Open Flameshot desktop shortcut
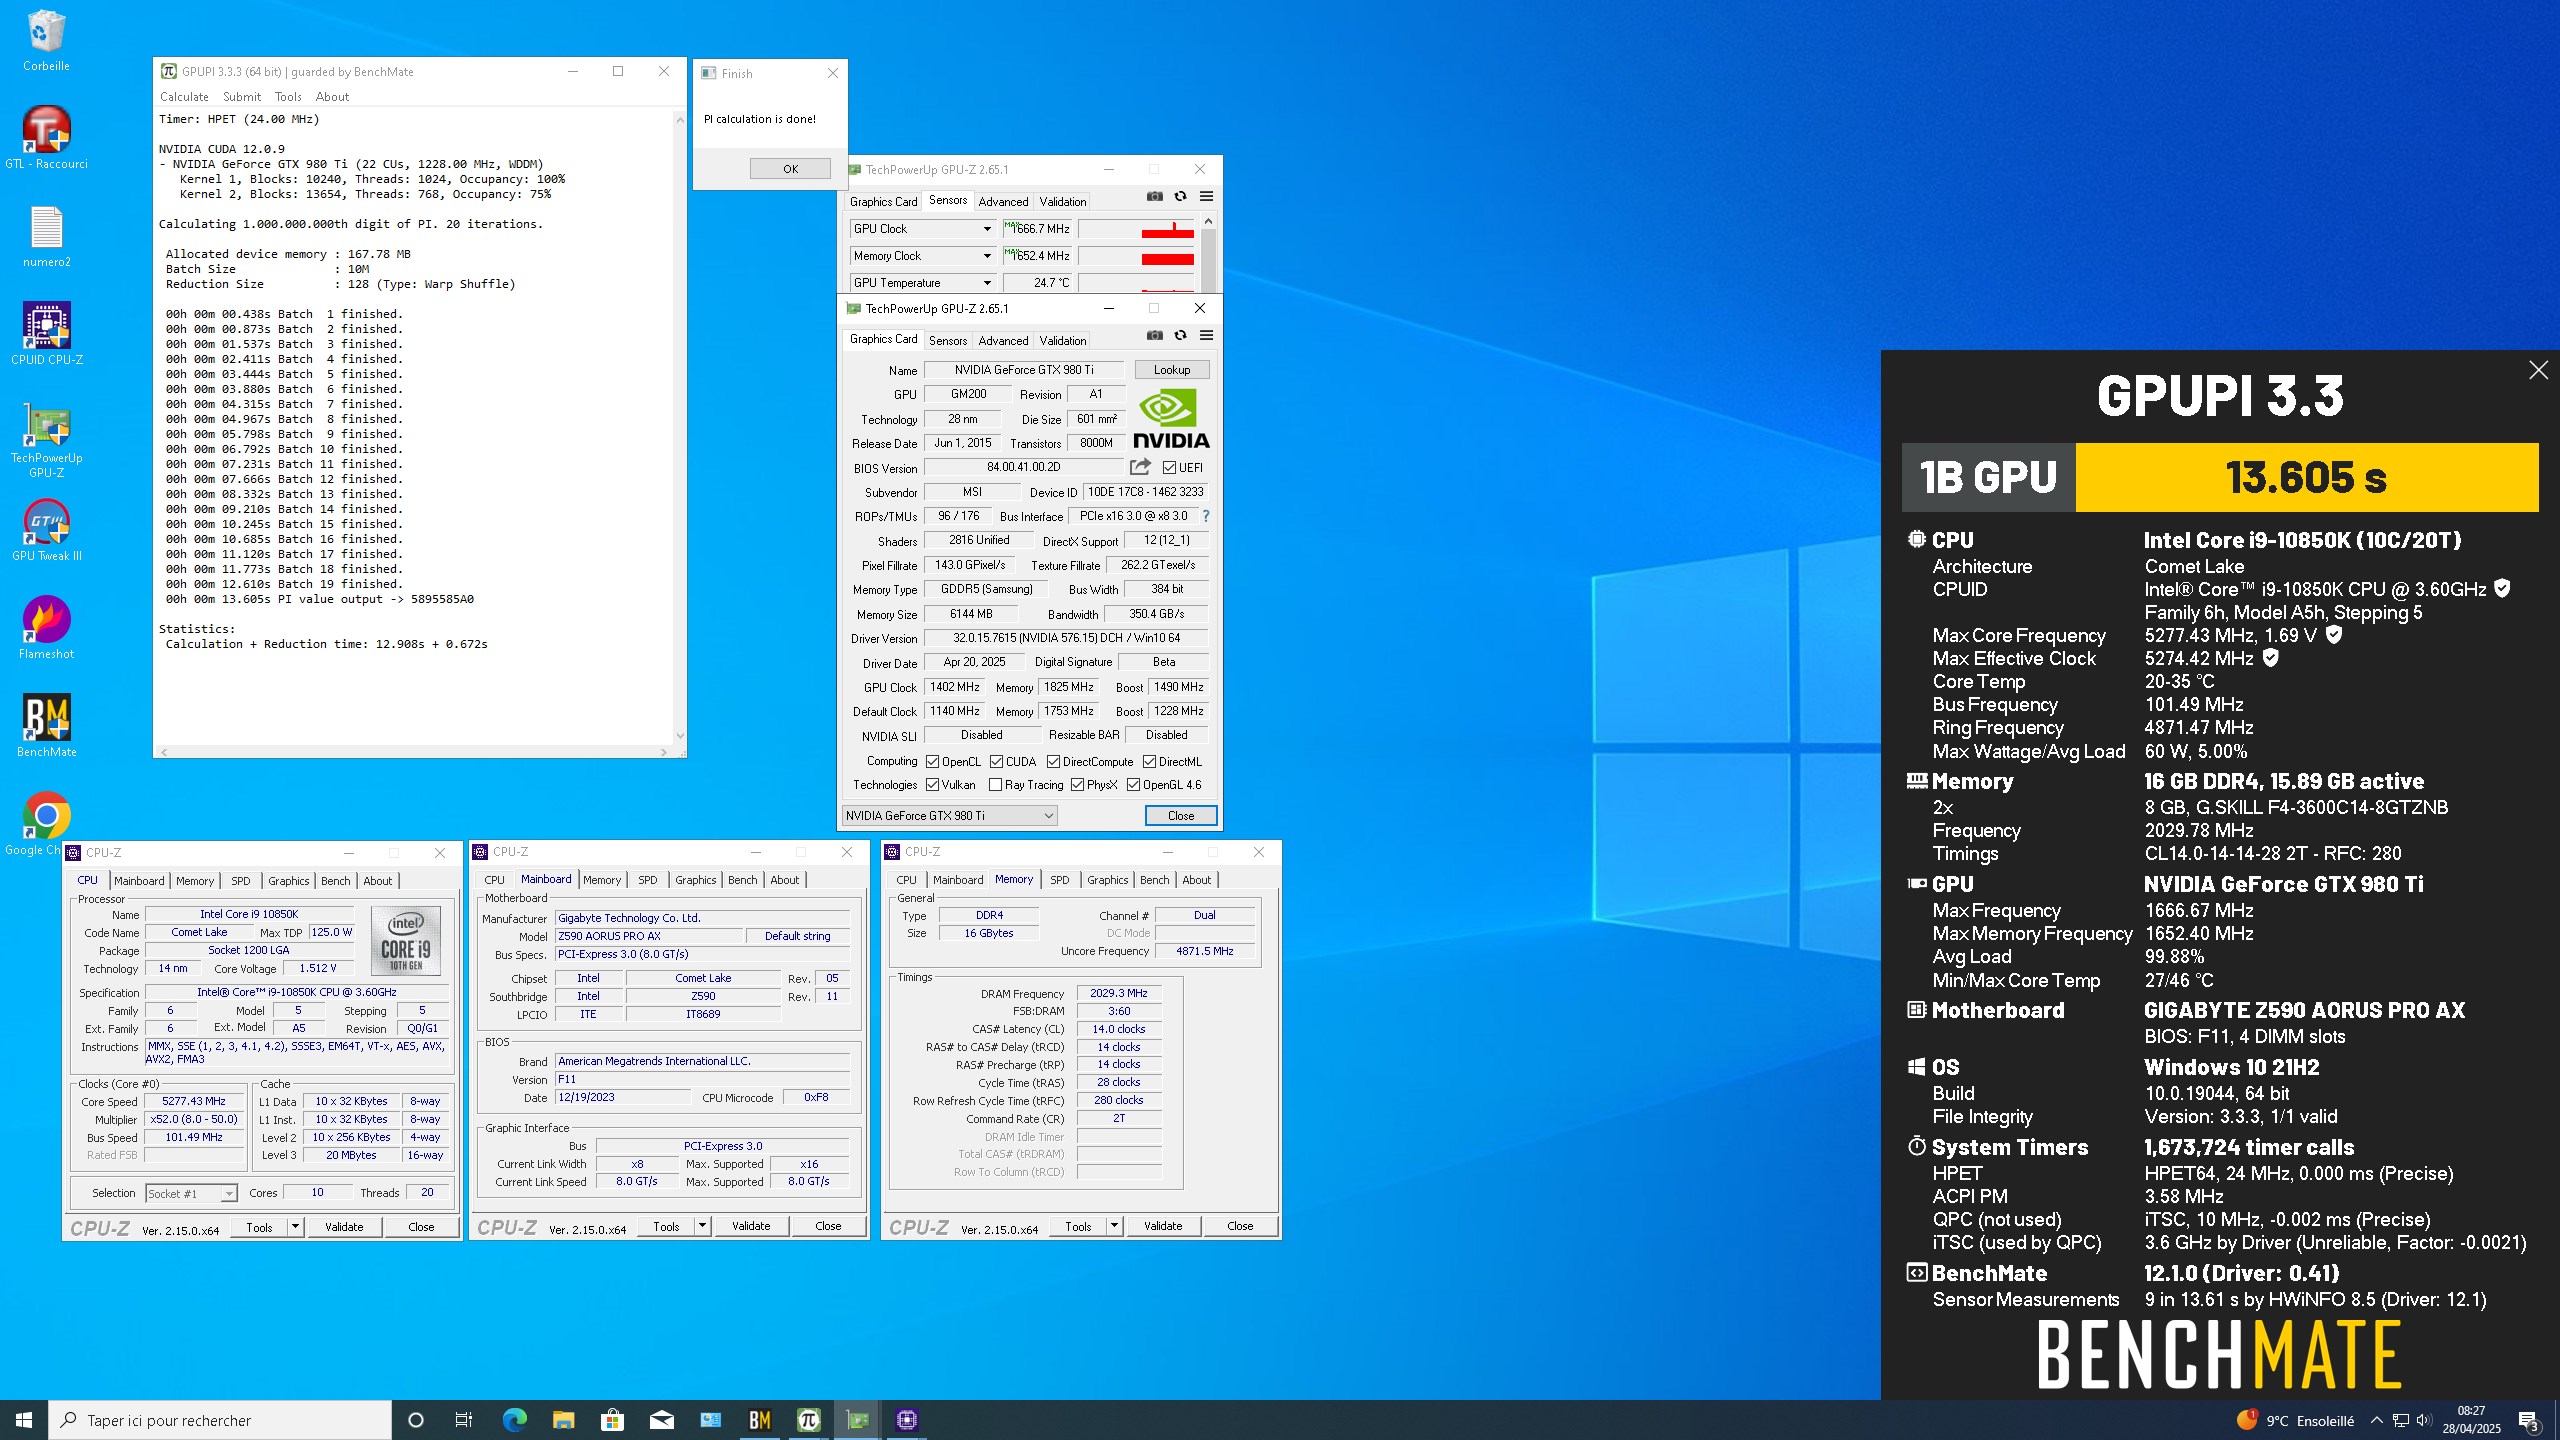 [x=46, y=628]
